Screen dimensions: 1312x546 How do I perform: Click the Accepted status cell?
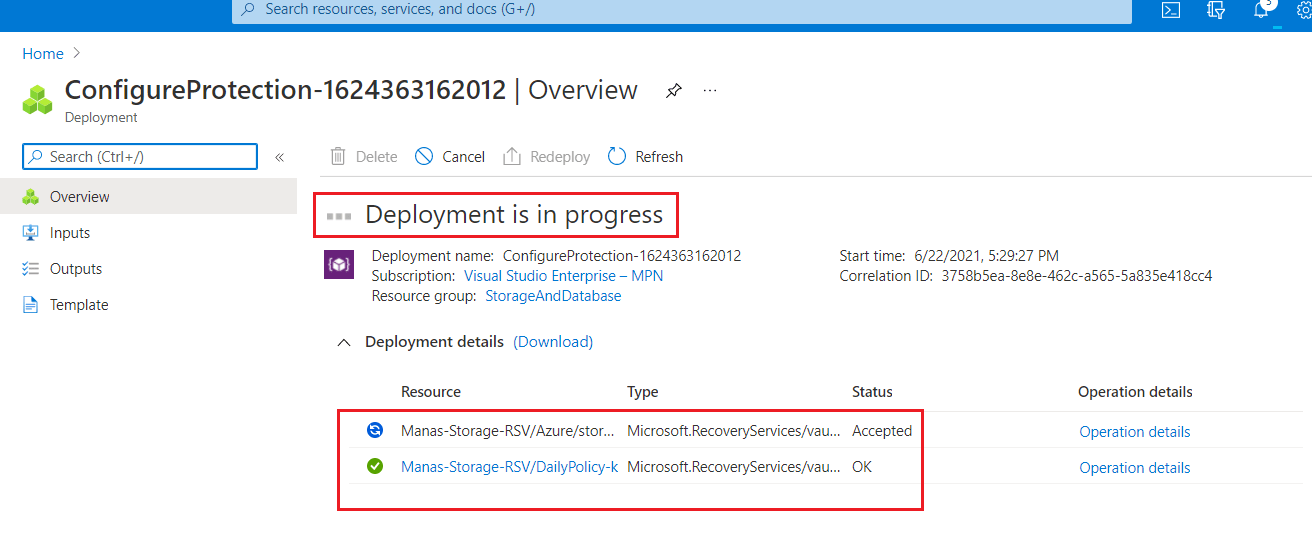(882, 431)
